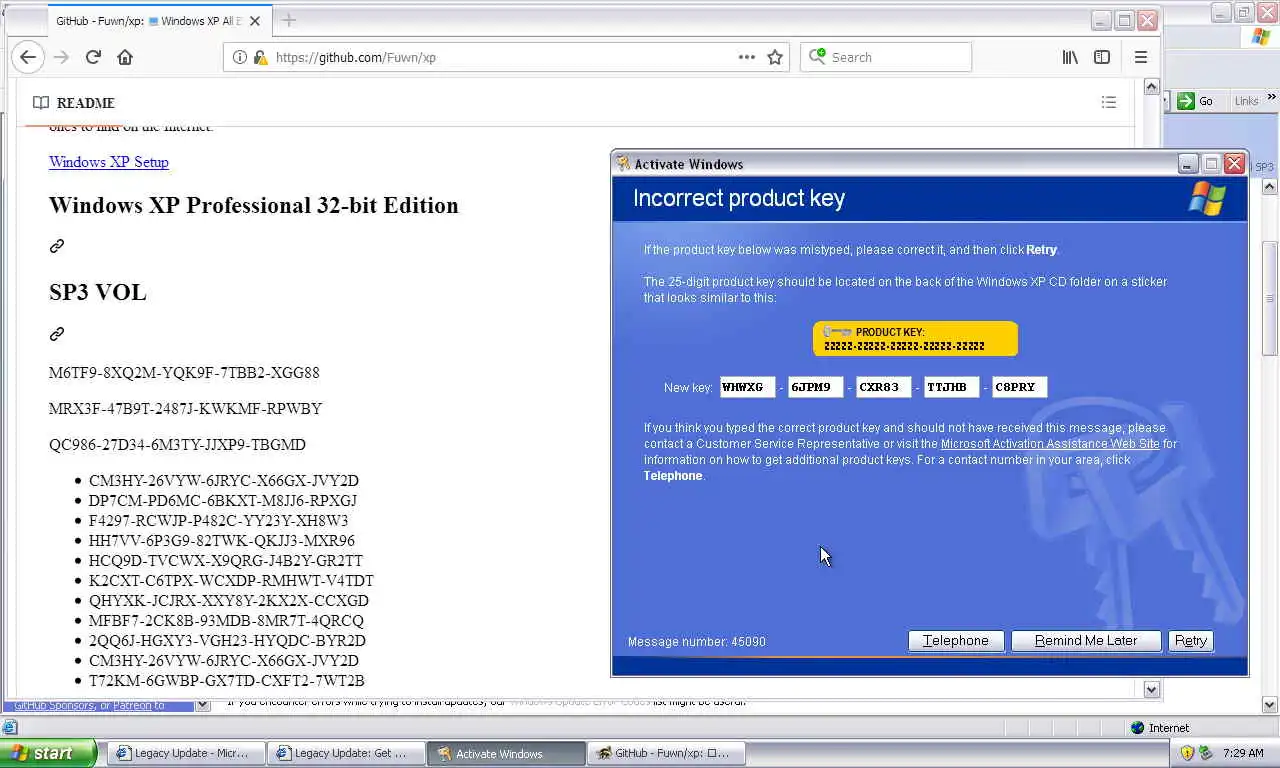Click the third product key field CXR83
This screenshot has width=1280, height=768.
(x=883, y=387)
